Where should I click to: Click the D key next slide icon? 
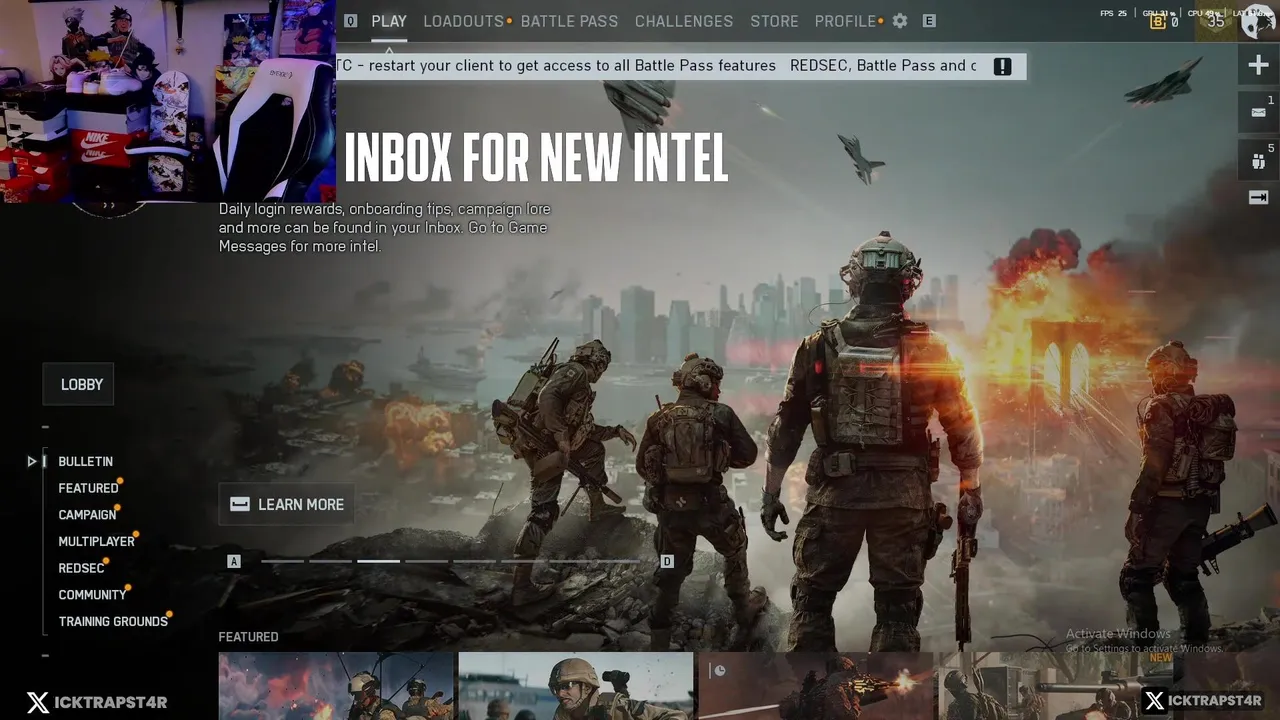coord(667,561)
